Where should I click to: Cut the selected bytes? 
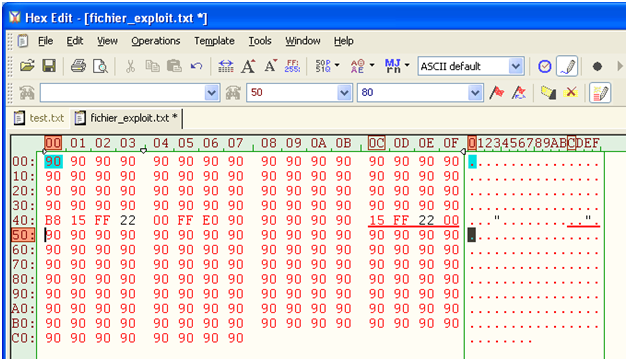point(130,66)
